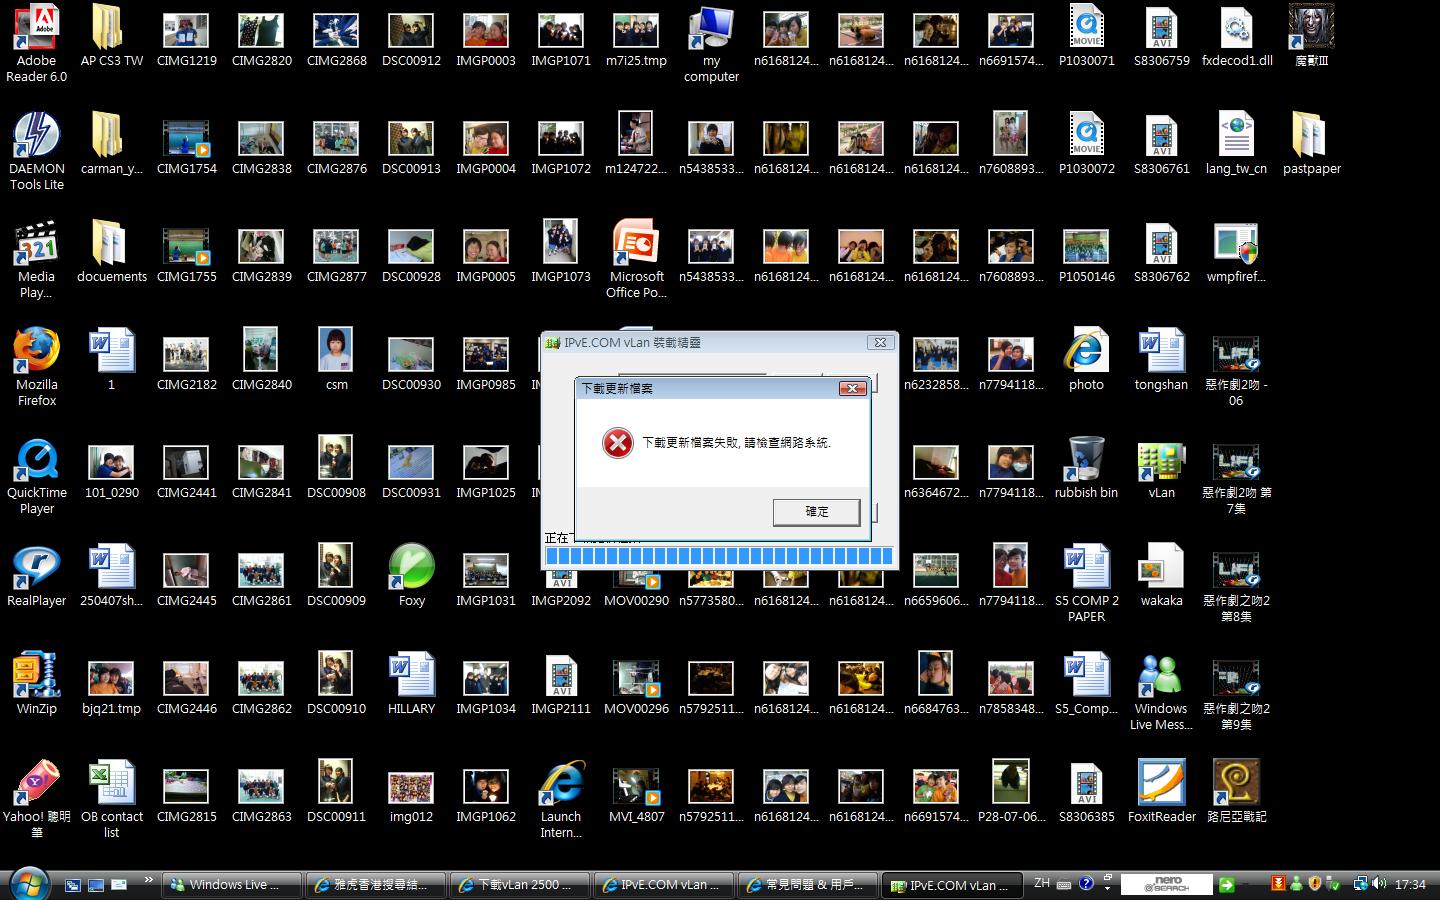Launch Mozilla Firefox from the desktop
The height and width of the screenshot is (900, 1440).
tap(37, 368)
